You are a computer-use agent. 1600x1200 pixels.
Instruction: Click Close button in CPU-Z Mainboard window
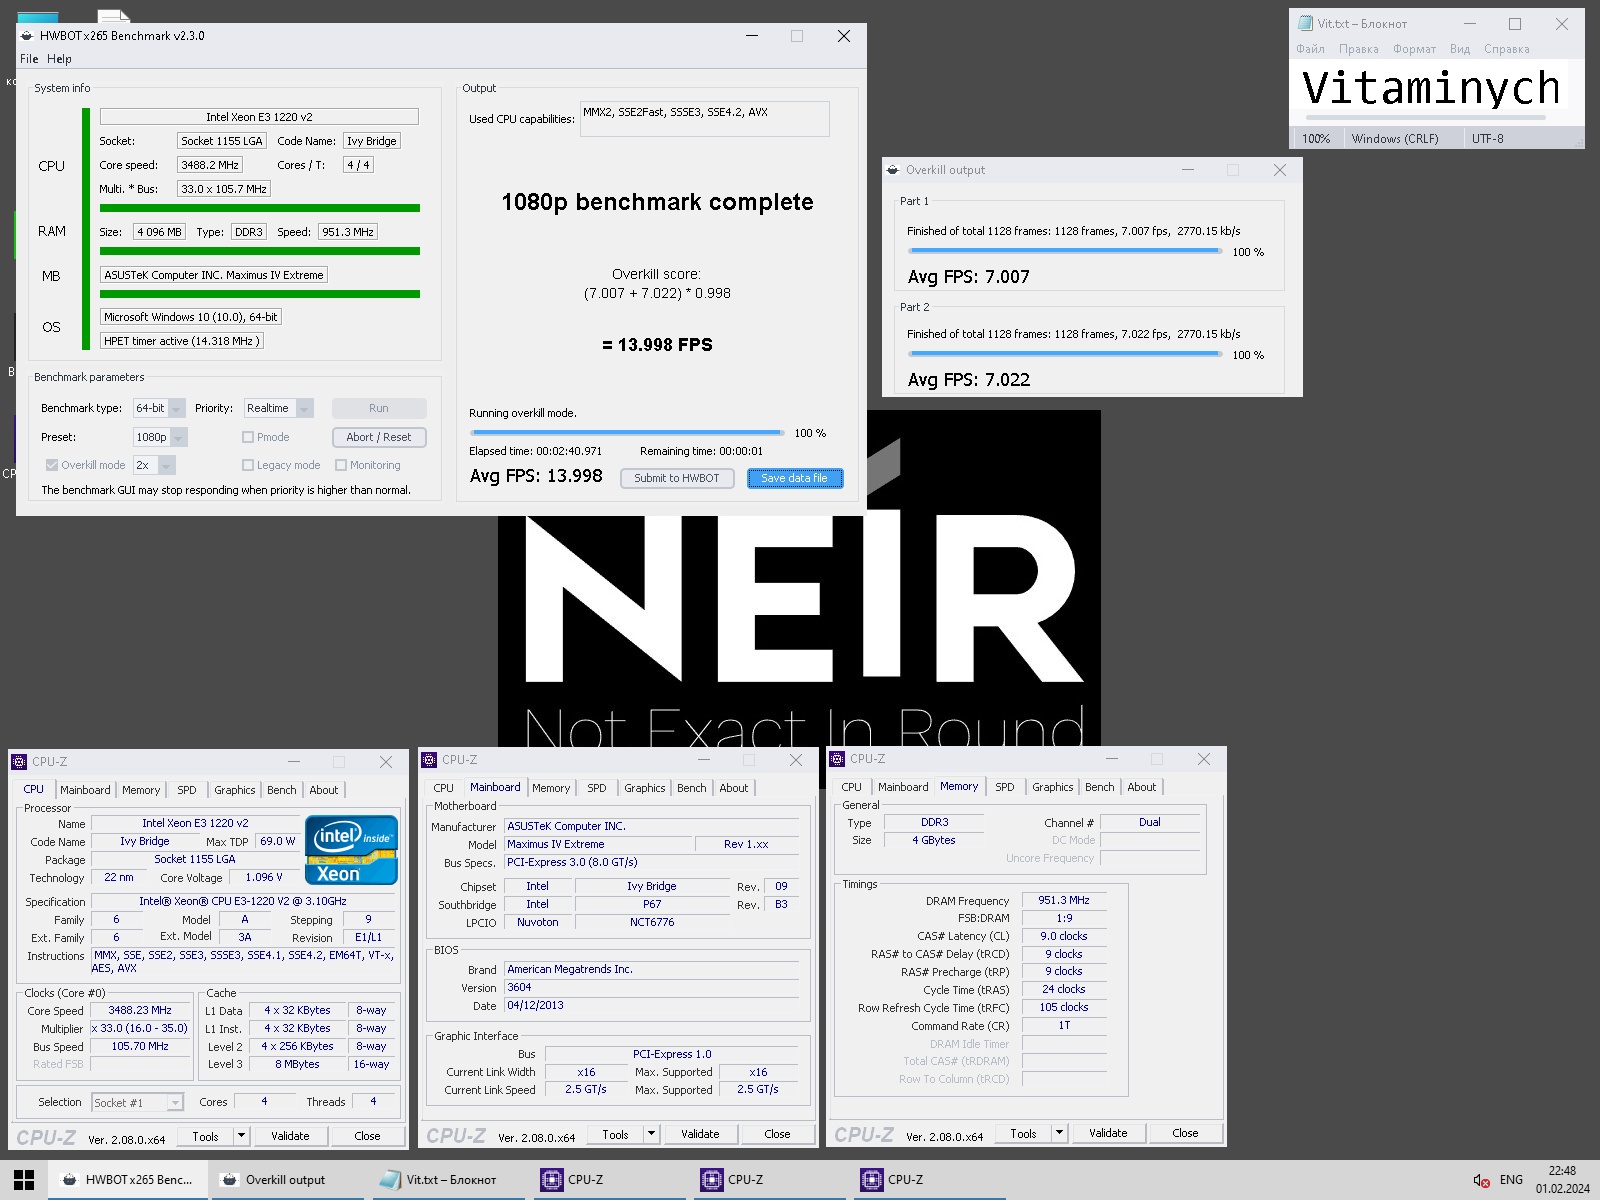777,1134
